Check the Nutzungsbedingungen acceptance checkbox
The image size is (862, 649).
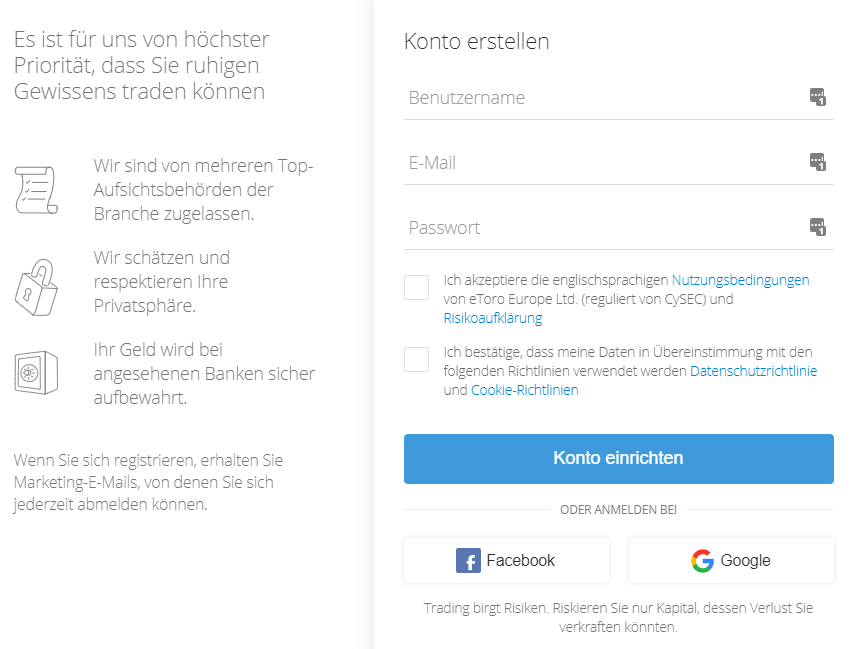416,287
